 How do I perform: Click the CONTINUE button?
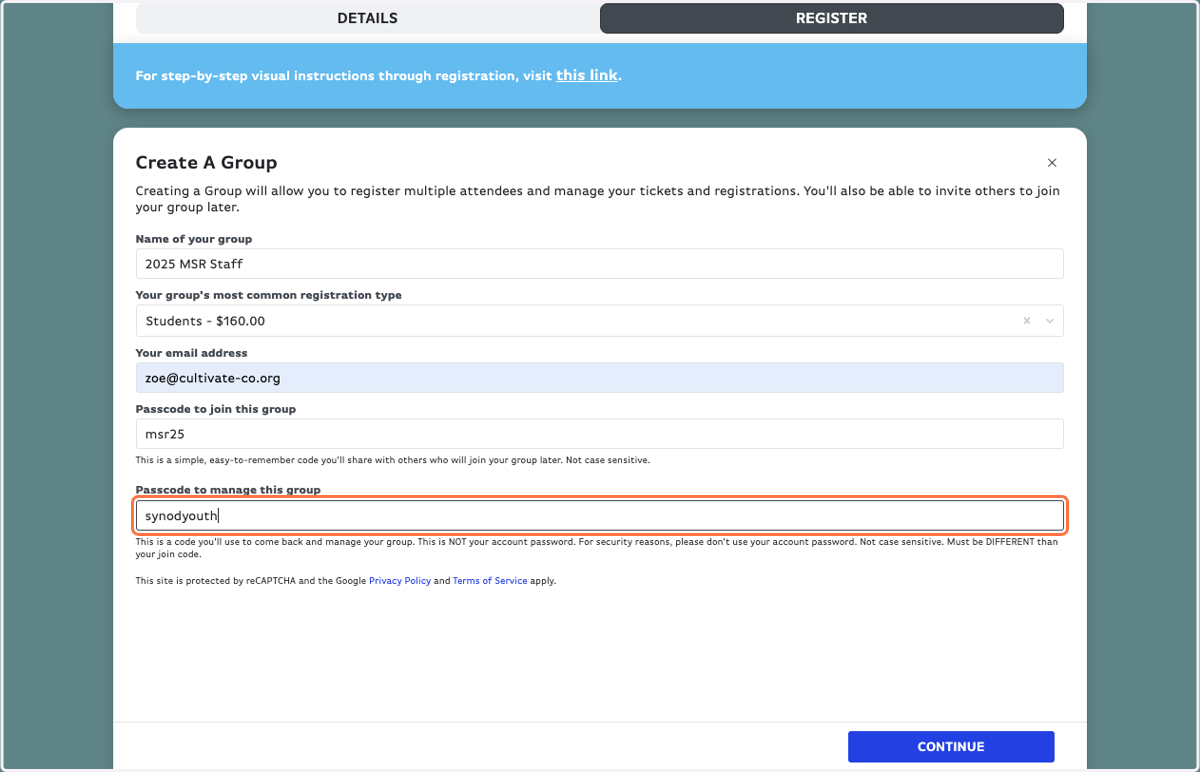951,747
